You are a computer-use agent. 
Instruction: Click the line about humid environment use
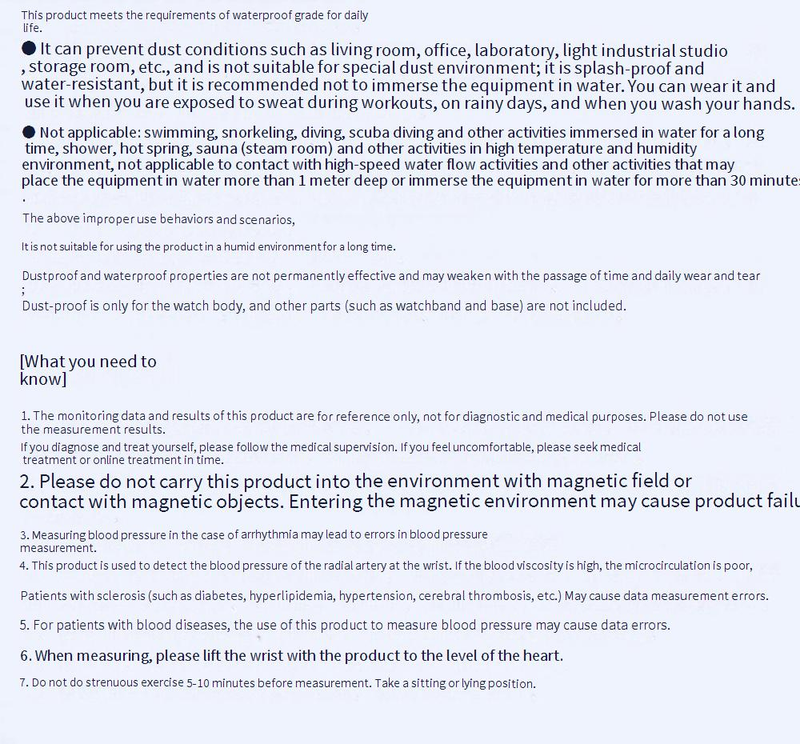click(208, 246)
